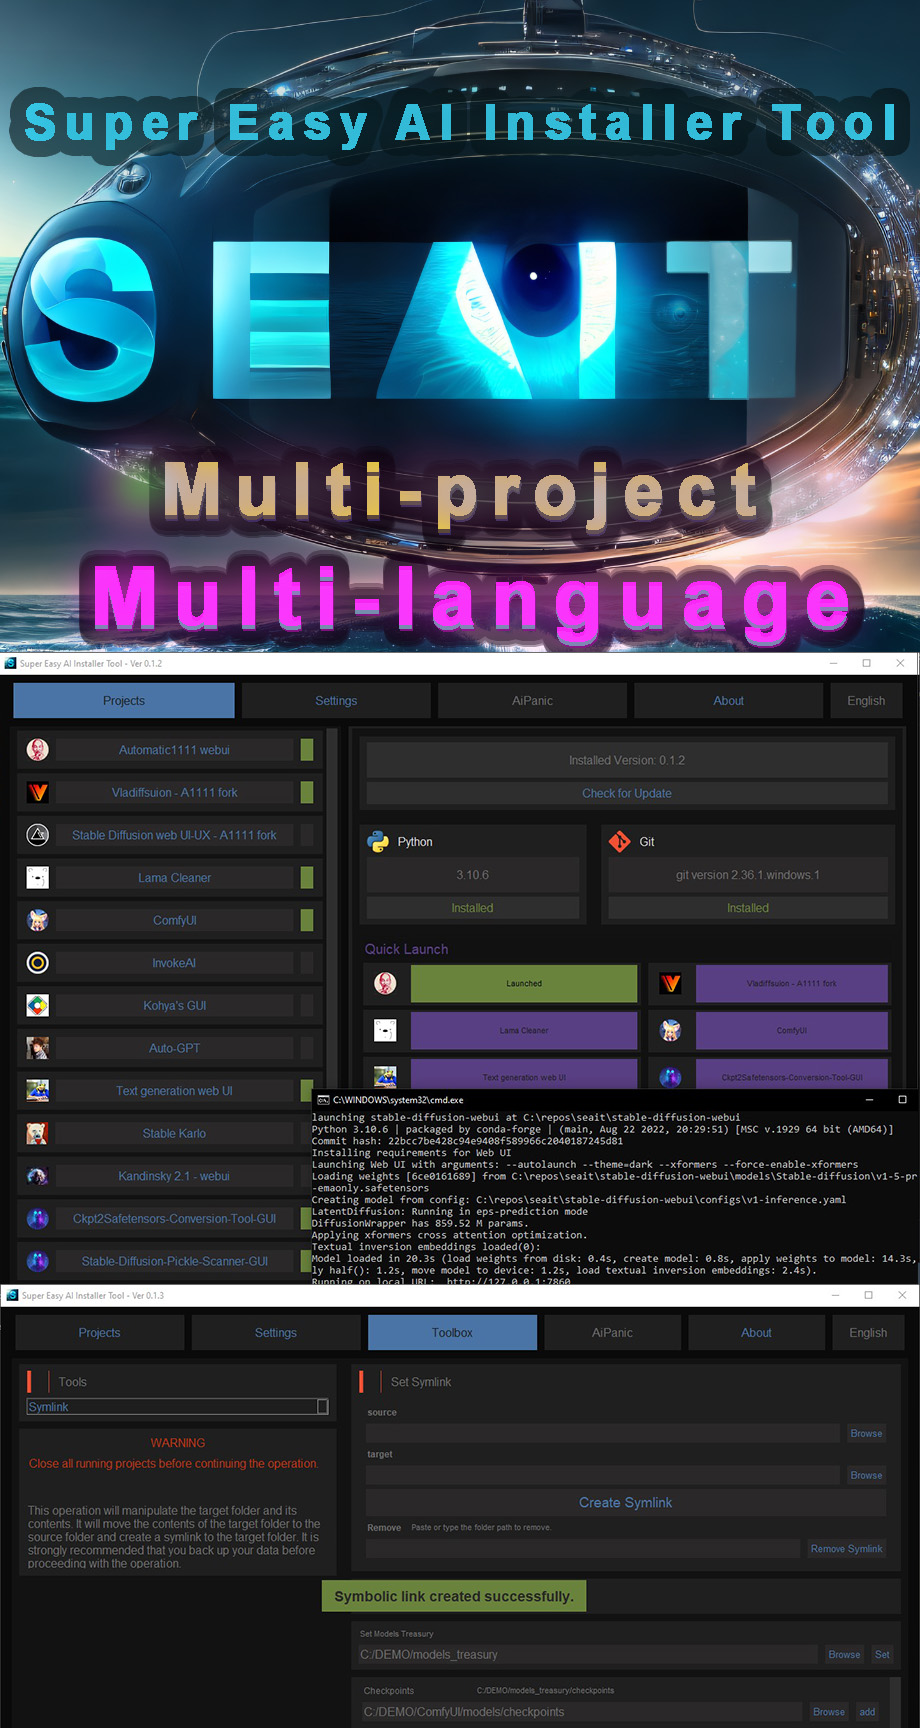920x1728 pixels.
Task: Toggle green indicator beside Text generation web UI
Action: pos(307,1091)
